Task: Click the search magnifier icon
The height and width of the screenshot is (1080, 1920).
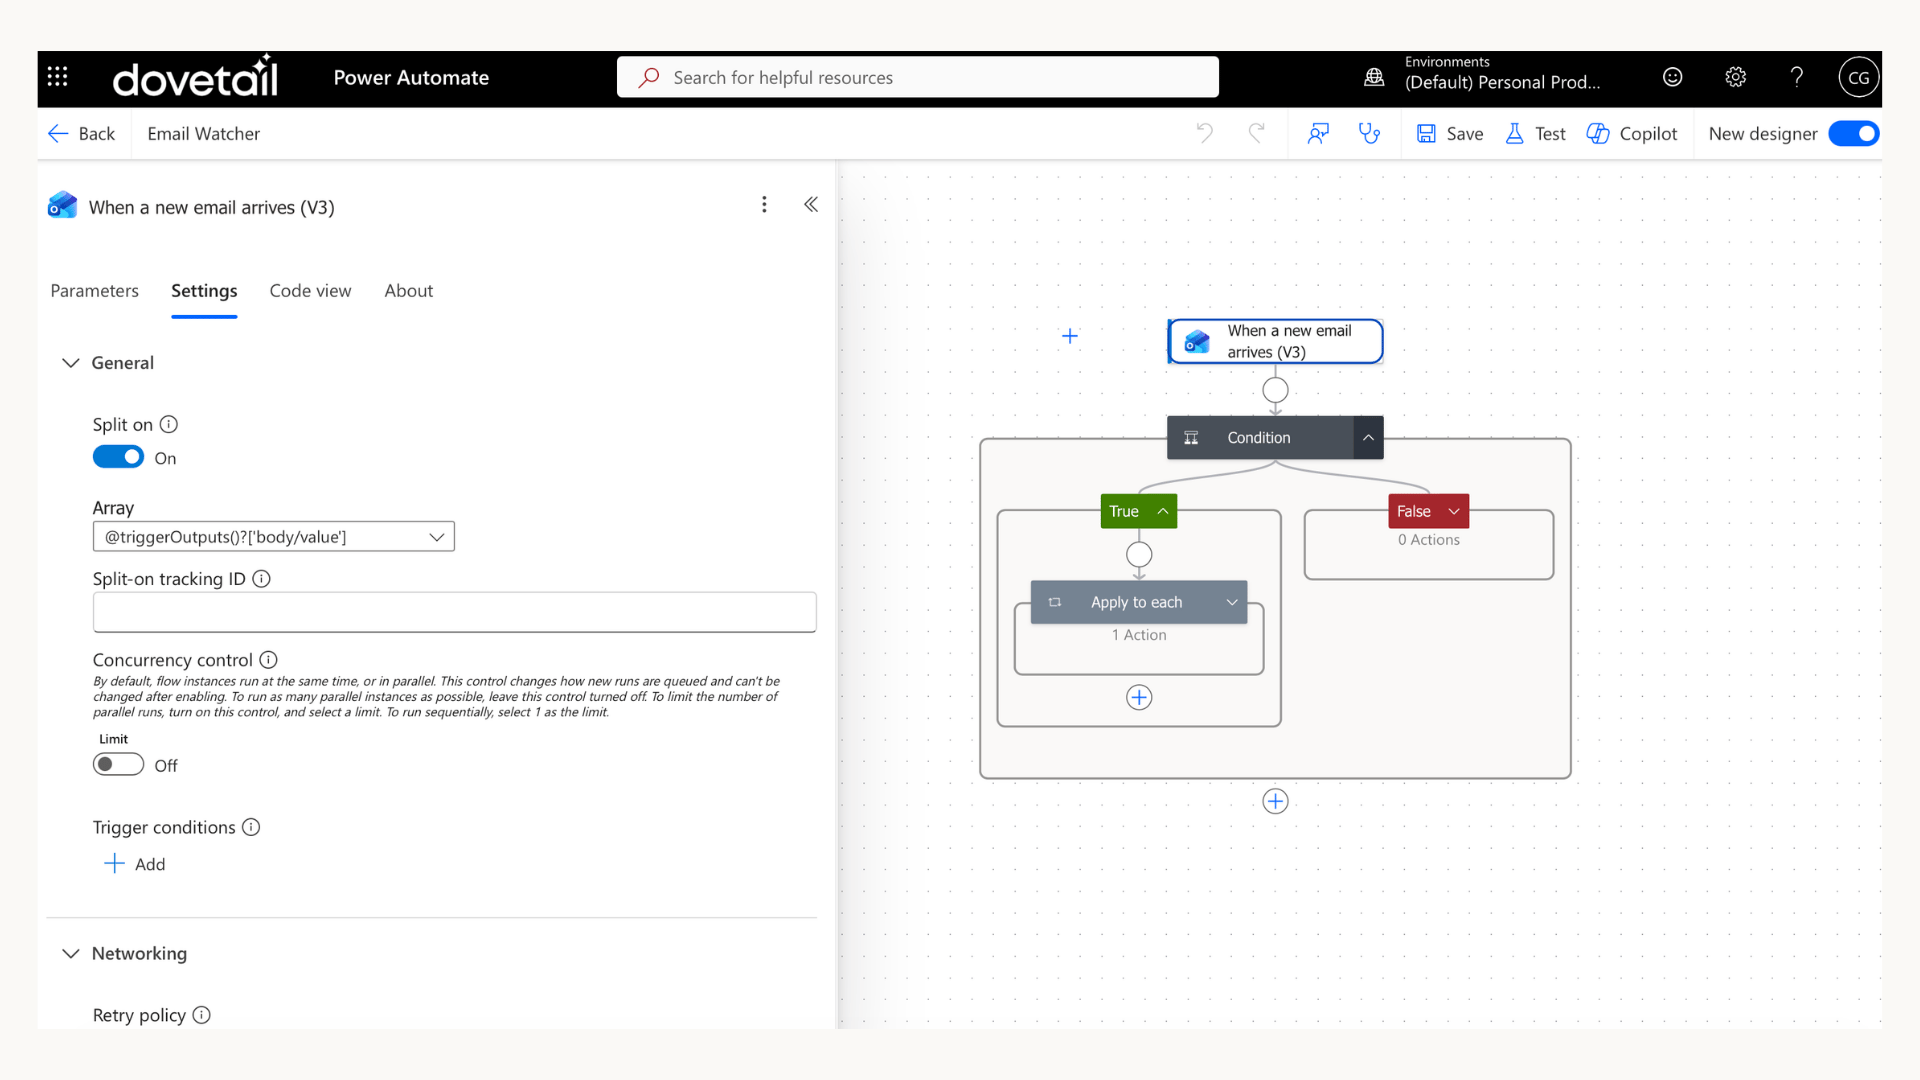Action: [649, 77]
